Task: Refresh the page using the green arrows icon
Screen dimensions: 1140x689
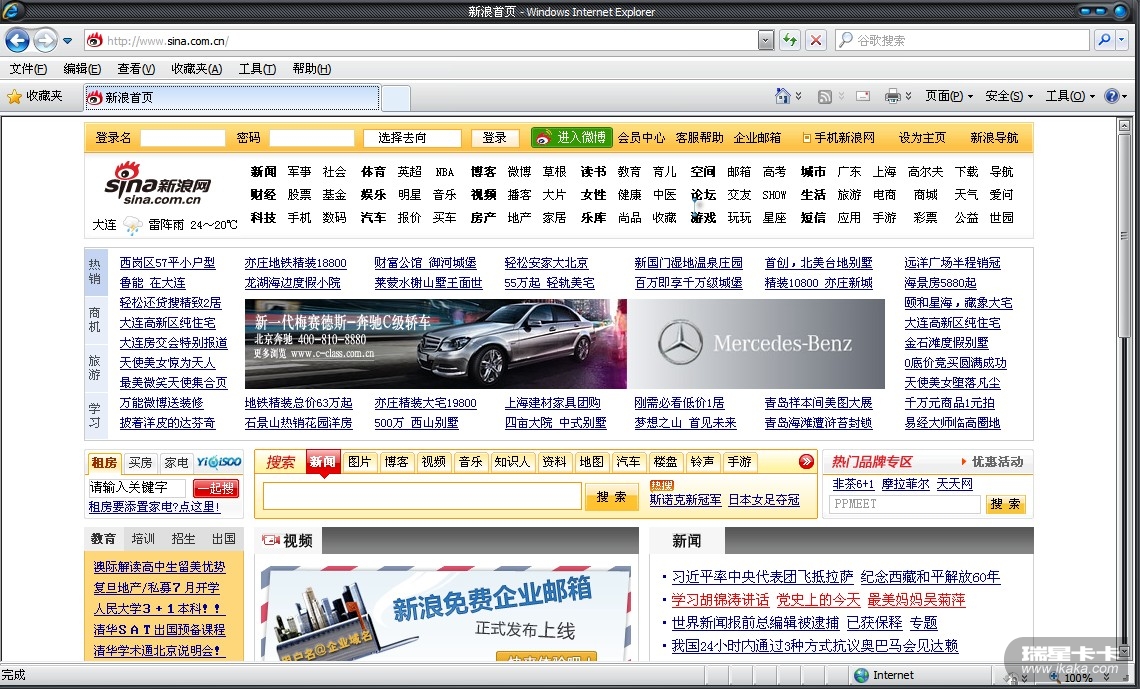Action: (790, 40)
